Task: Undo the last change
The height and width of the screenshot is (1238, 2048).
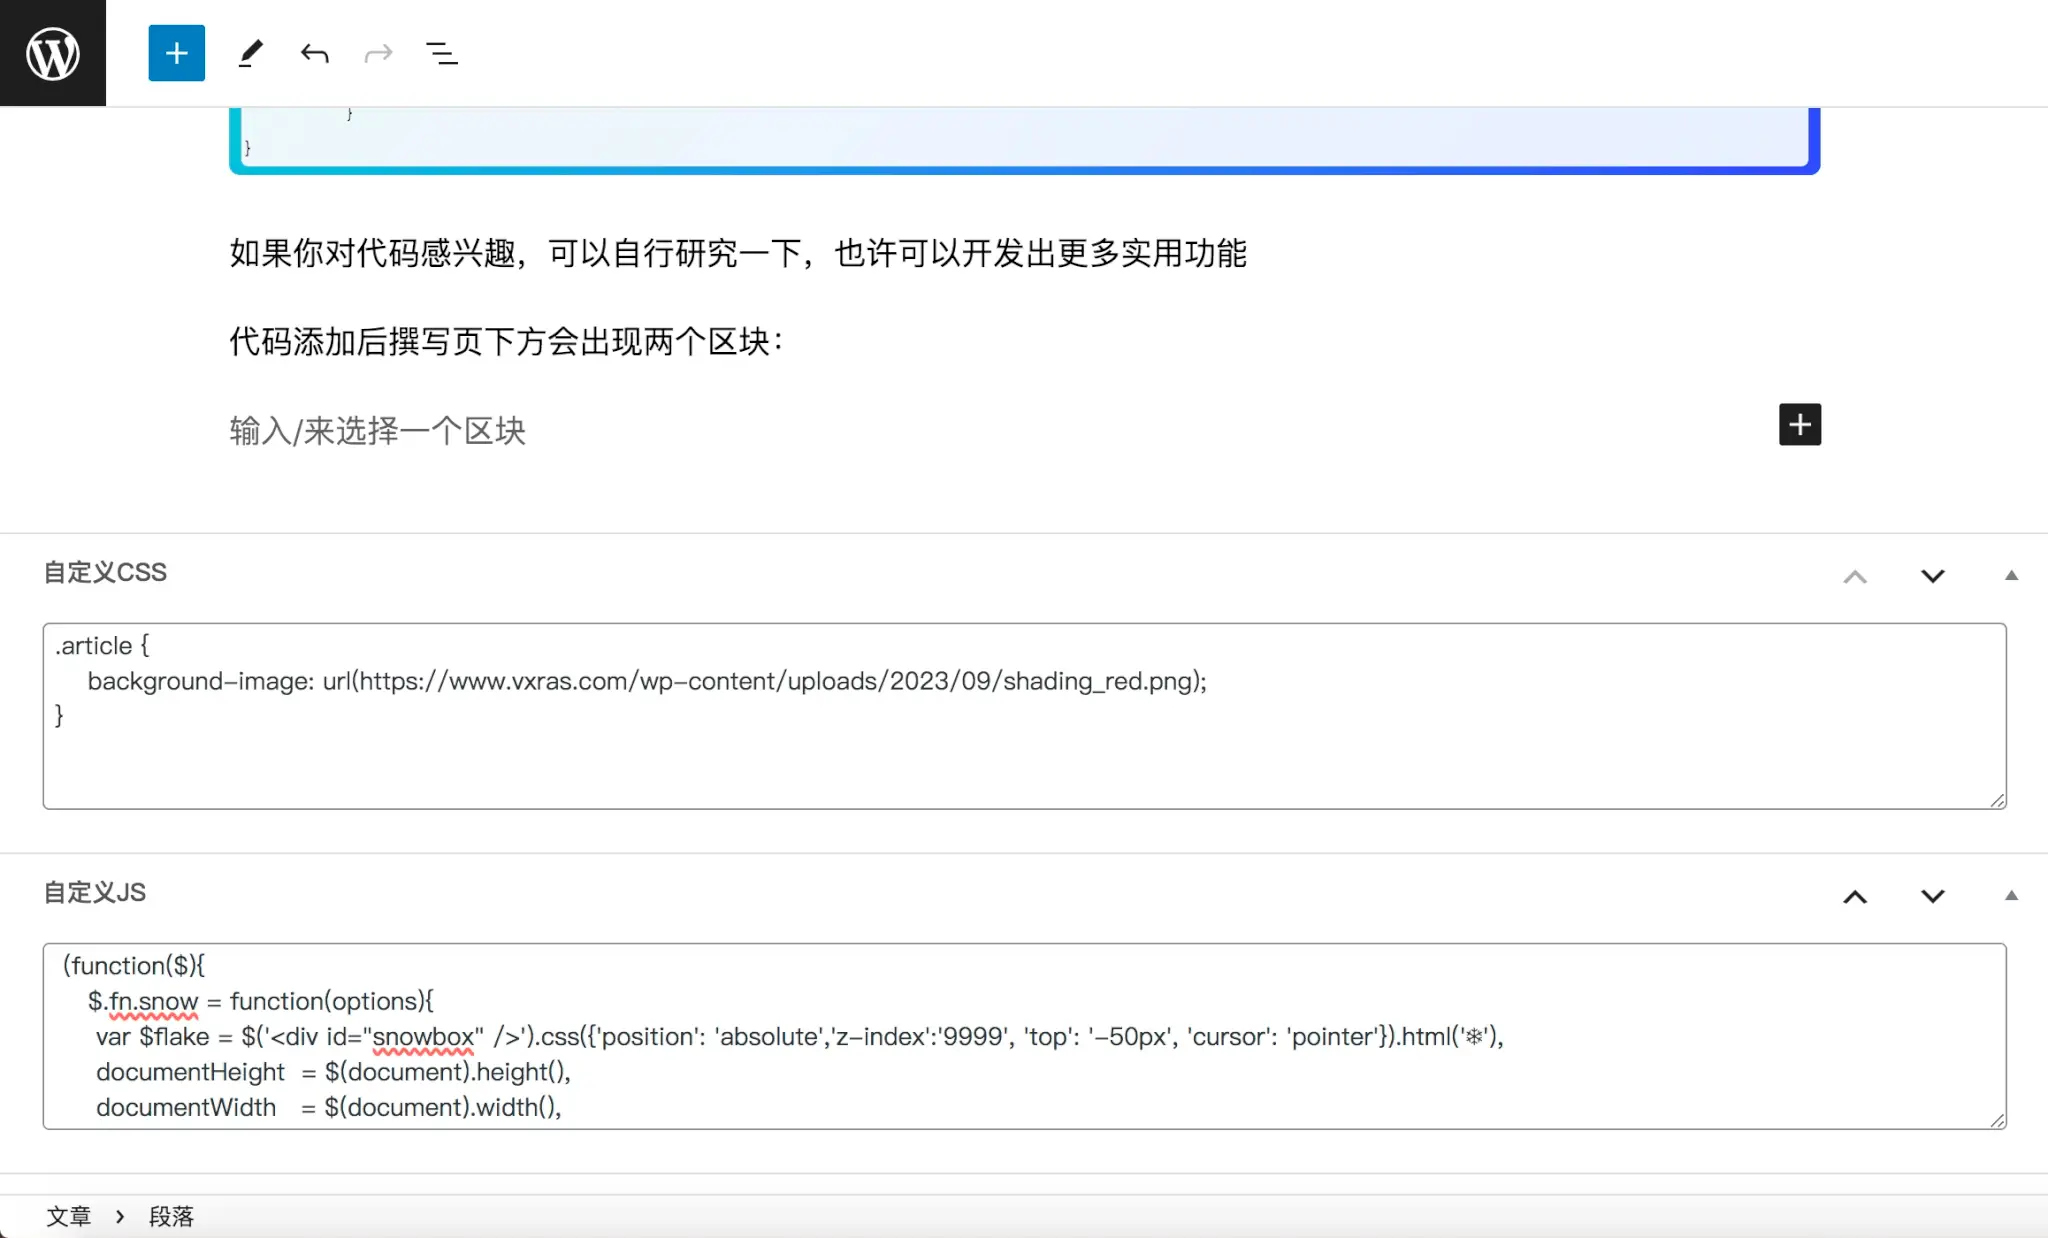Action: [x=314, y=53]
